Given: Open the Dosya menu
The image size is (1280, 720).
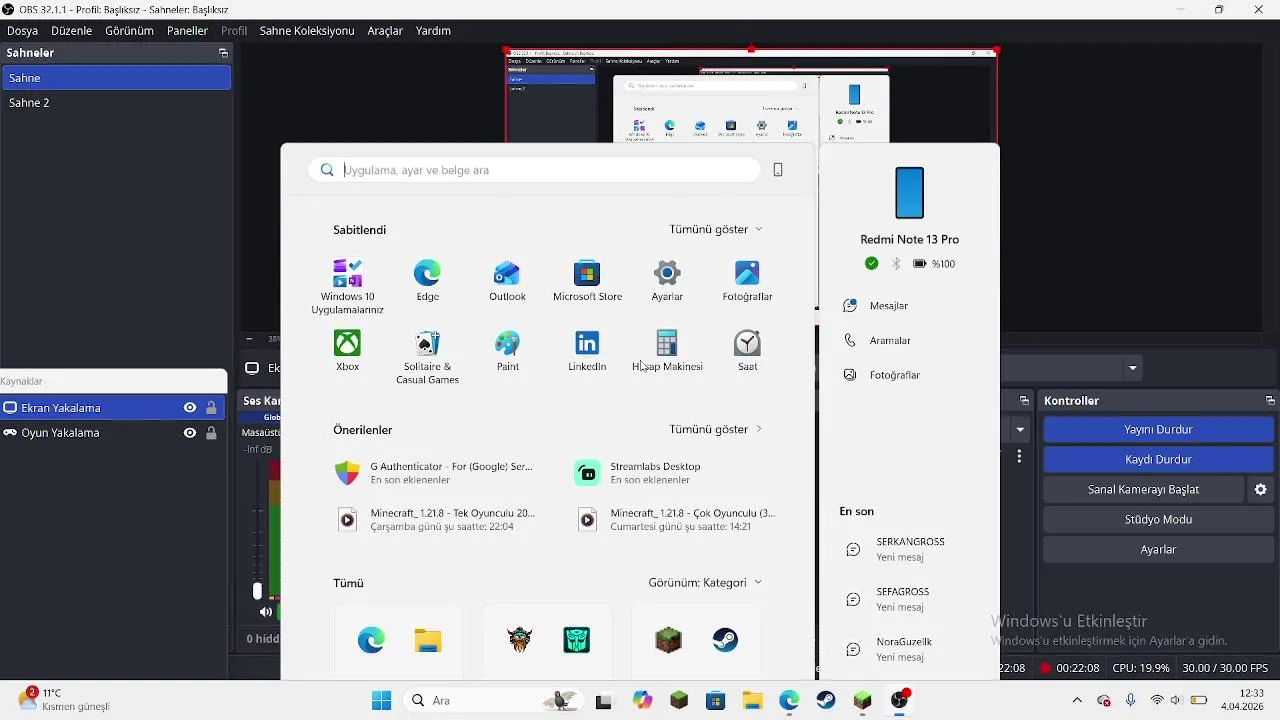Looking at the screenshot, I should pyautogui.click(x=22, y=31).
